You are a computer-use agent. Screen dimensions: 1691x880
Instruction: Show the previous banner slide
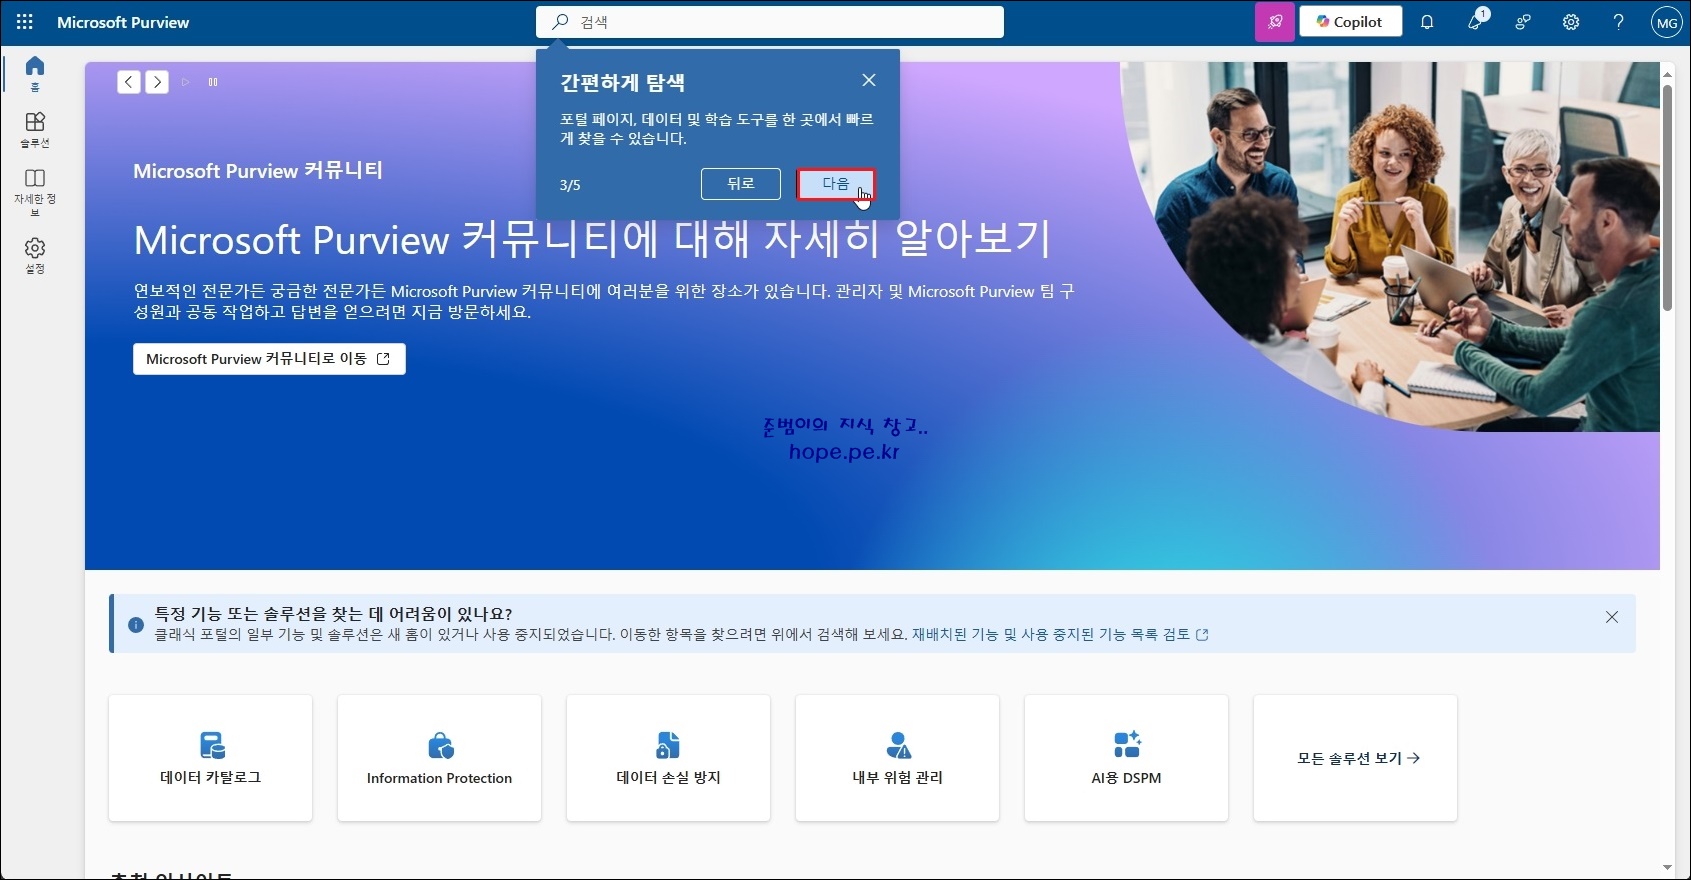tap(129, 82)
